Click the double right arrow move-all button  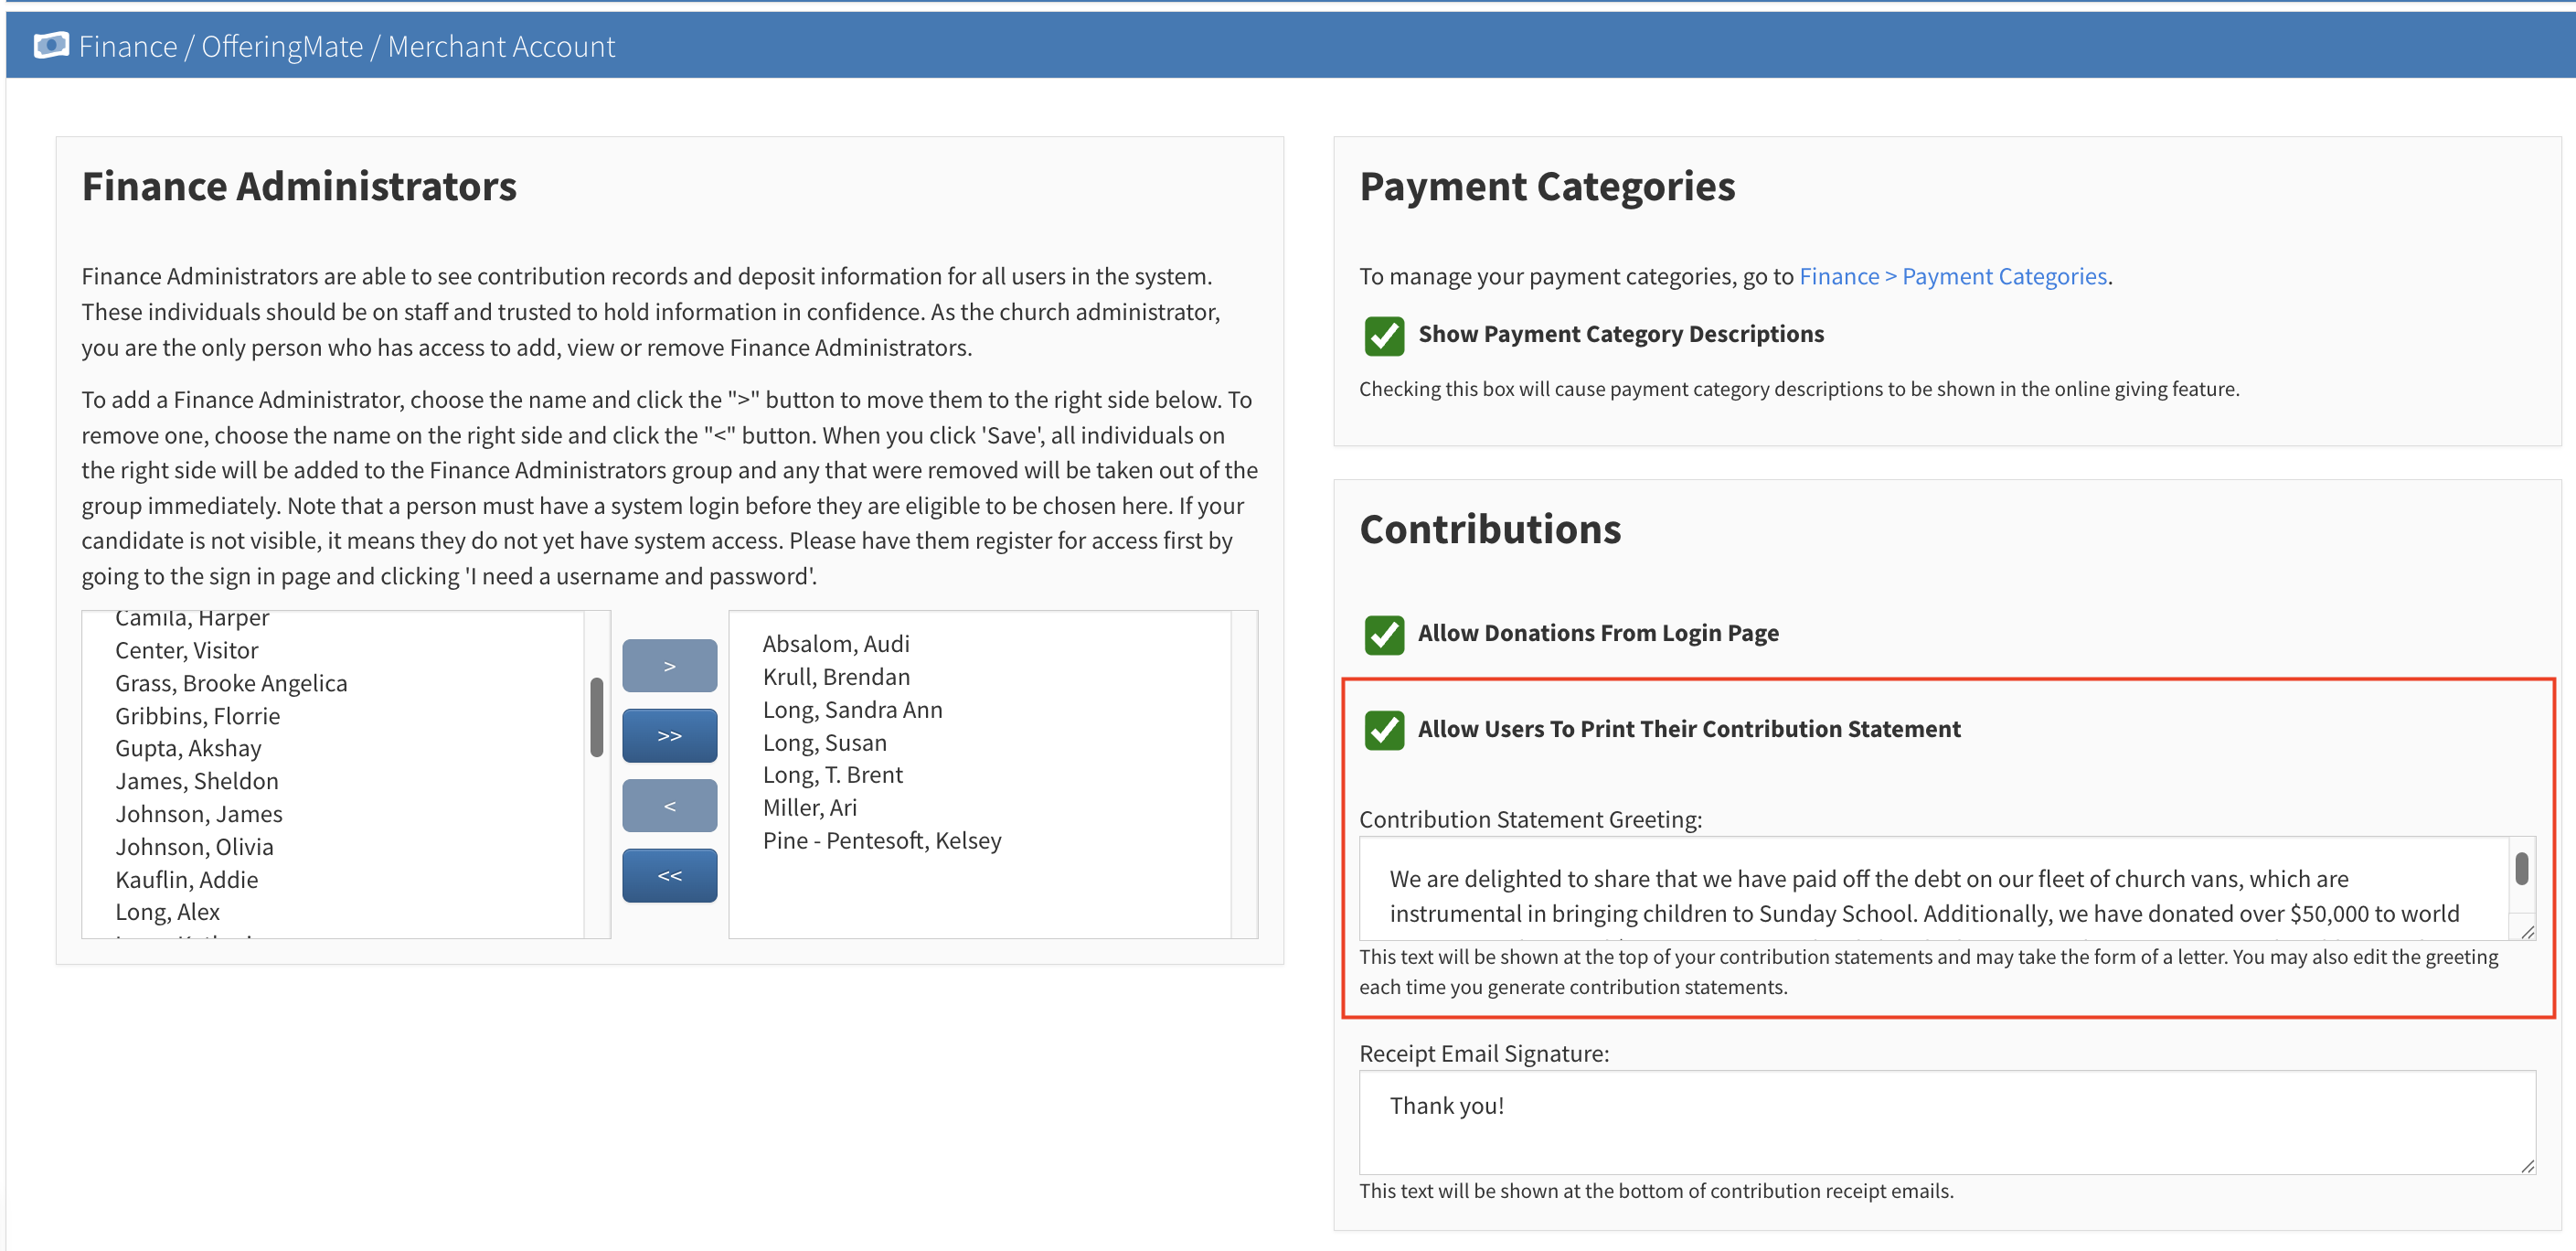click(669, 736)
